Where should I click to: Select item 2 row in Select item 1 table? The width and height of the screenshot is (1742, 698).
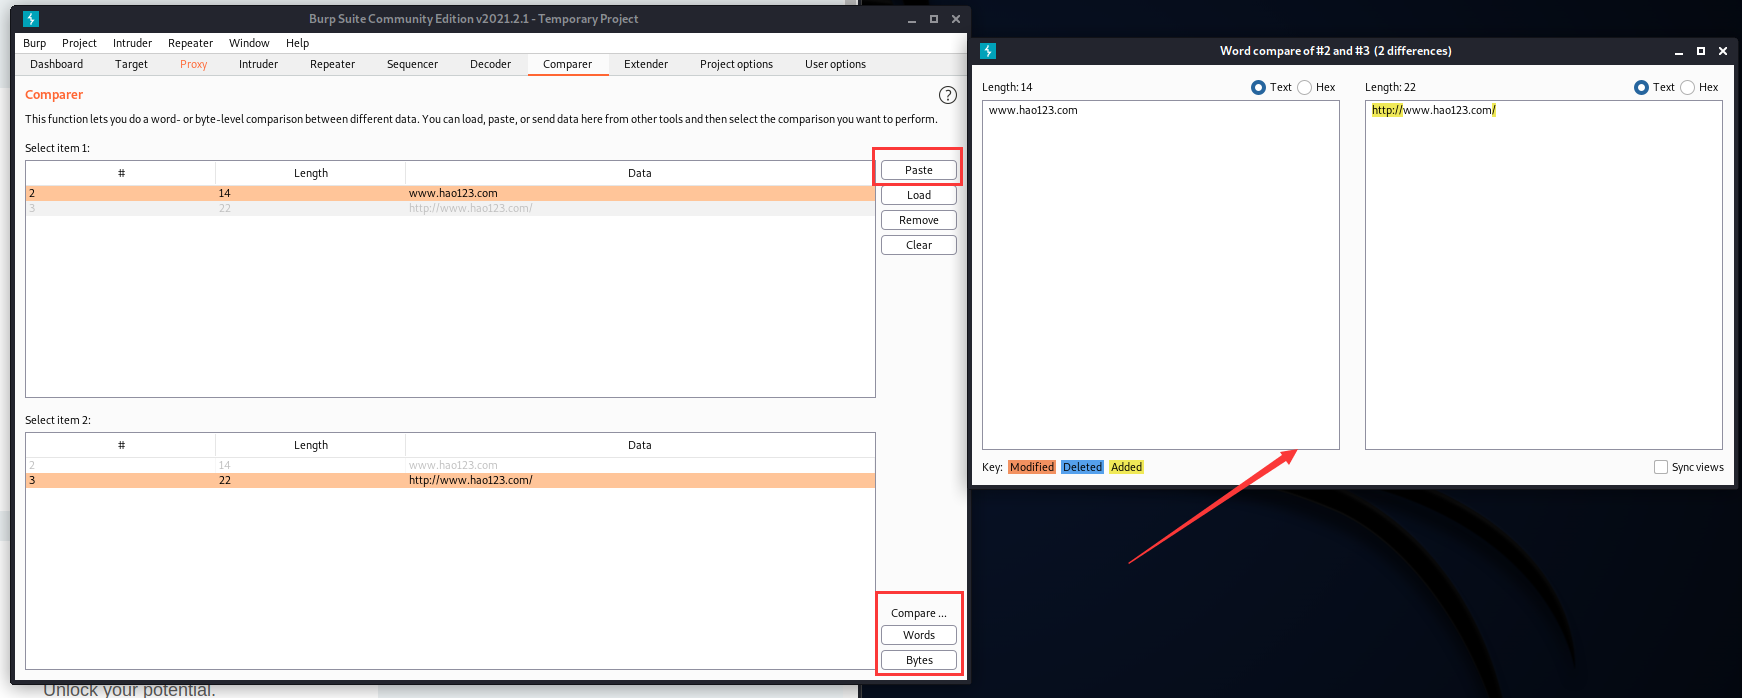[450, 193]
